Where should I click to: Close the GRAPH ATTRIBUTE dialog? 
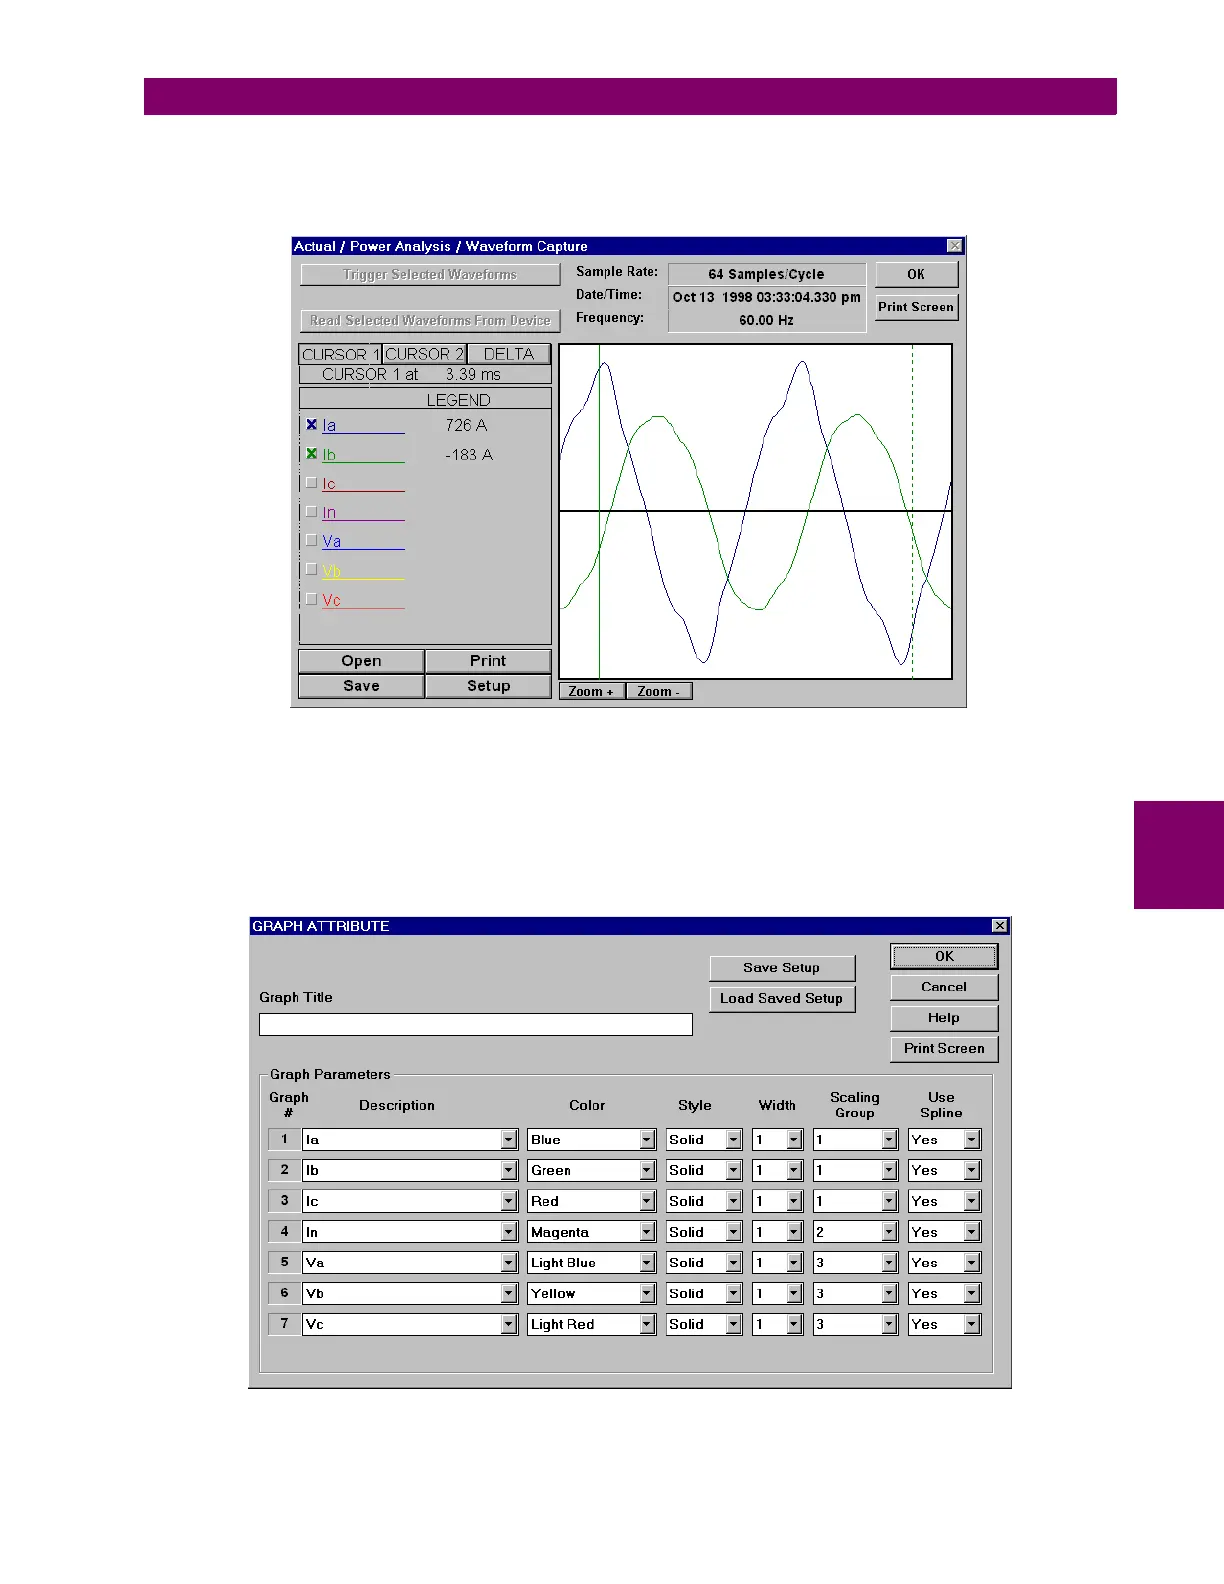pos(999,926)
